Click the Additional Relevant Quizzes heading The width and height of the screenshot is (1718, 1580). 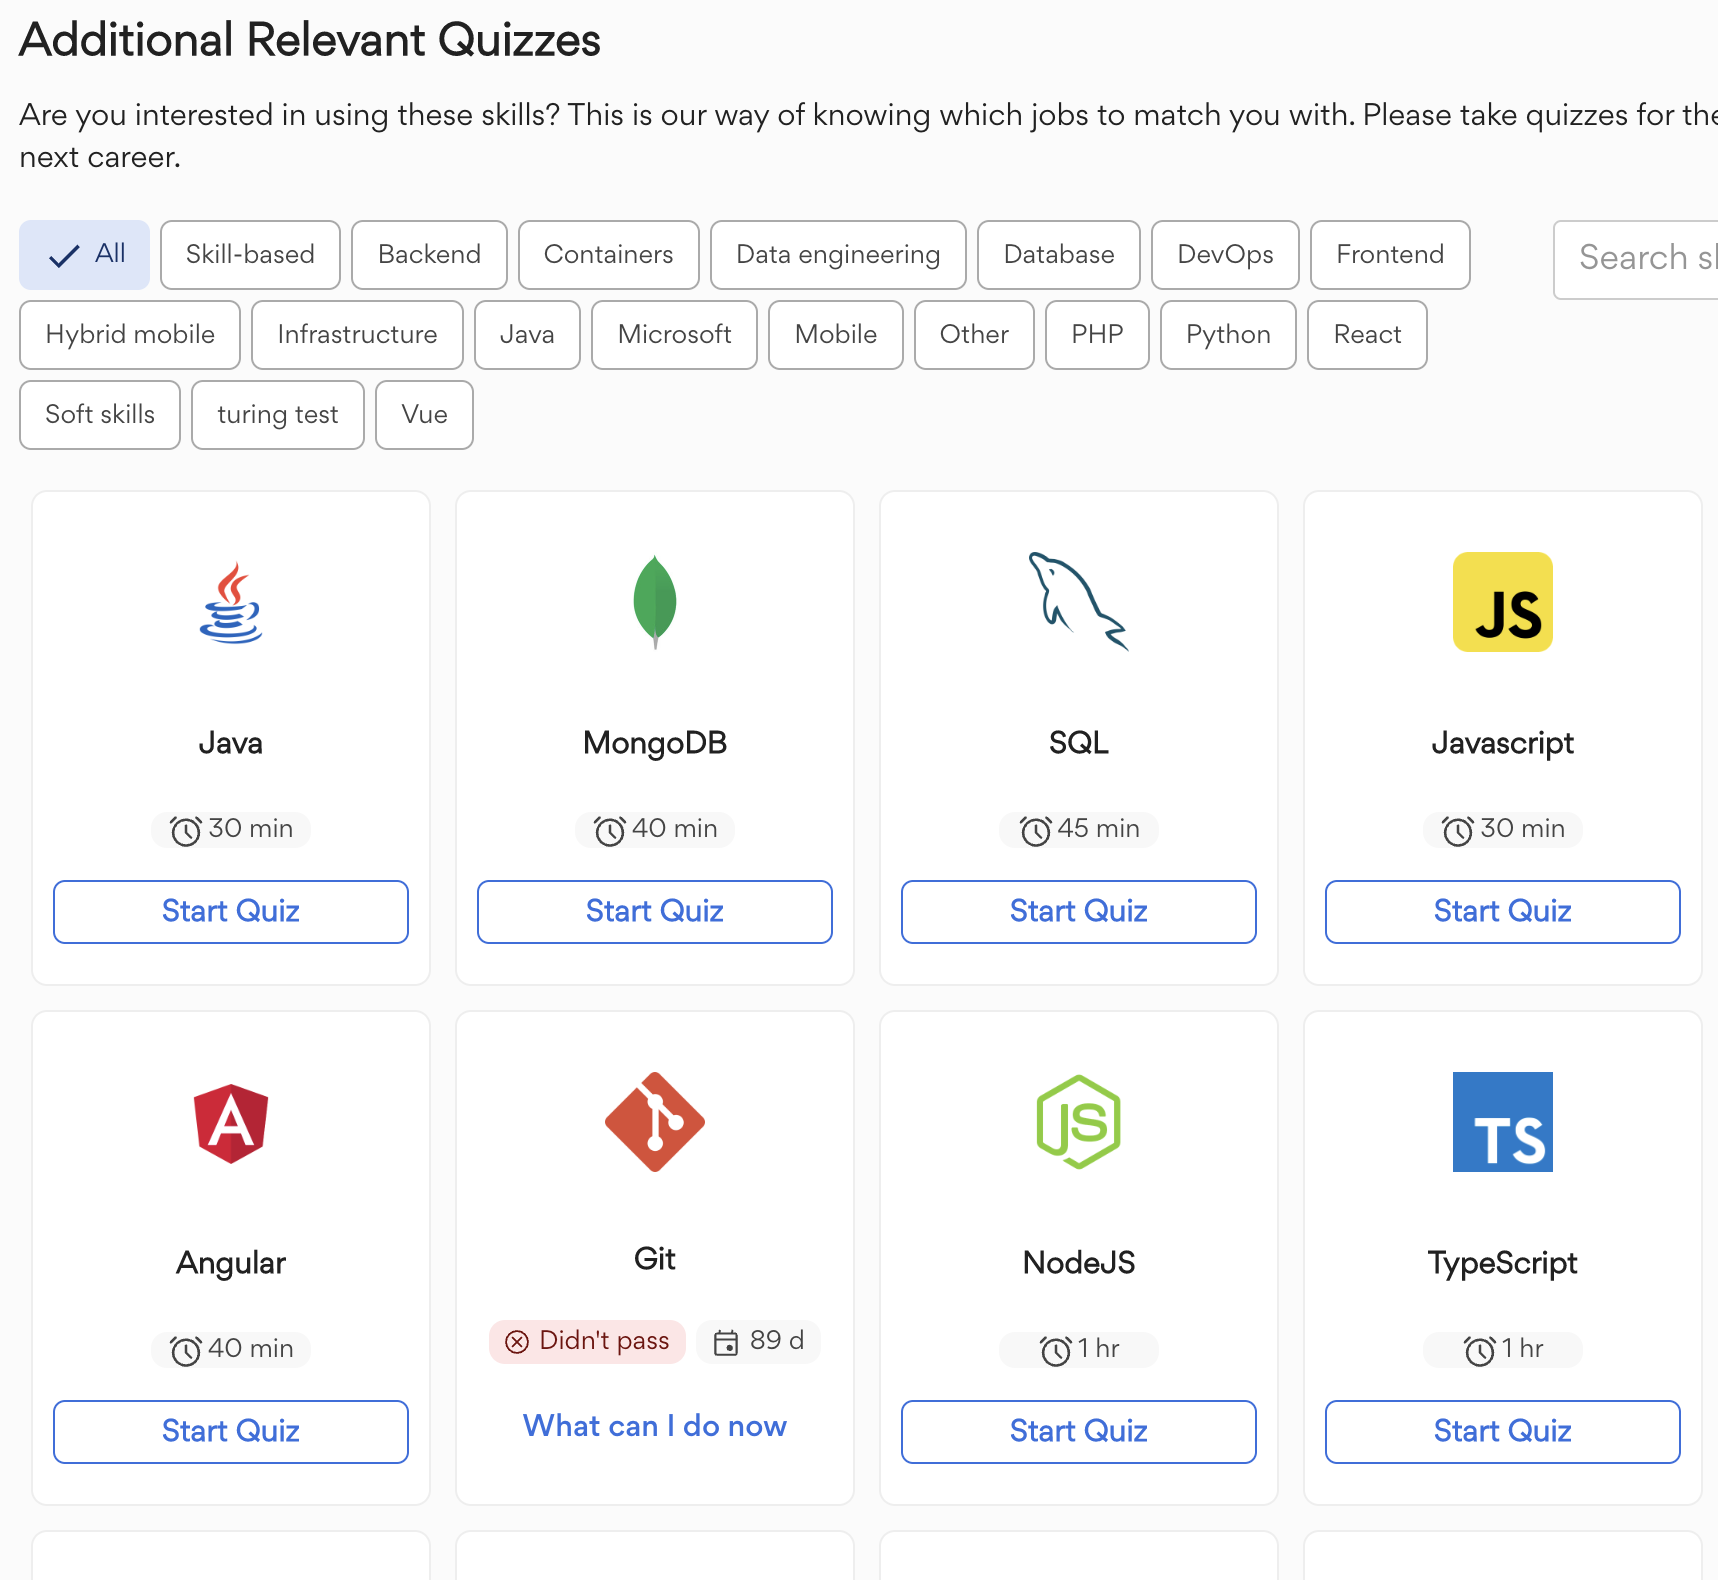[310, 41]
